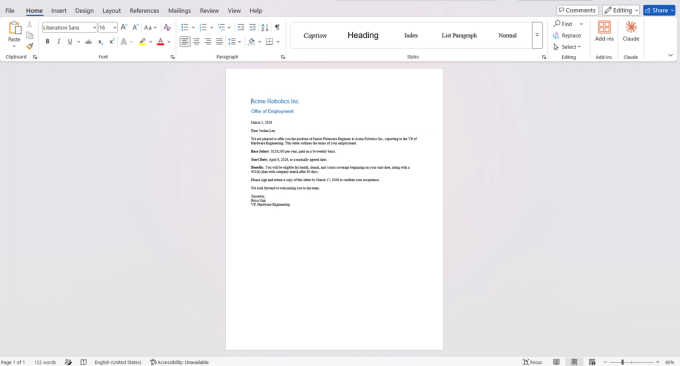Select Print Layout view
680x366 pixels.
574,362
